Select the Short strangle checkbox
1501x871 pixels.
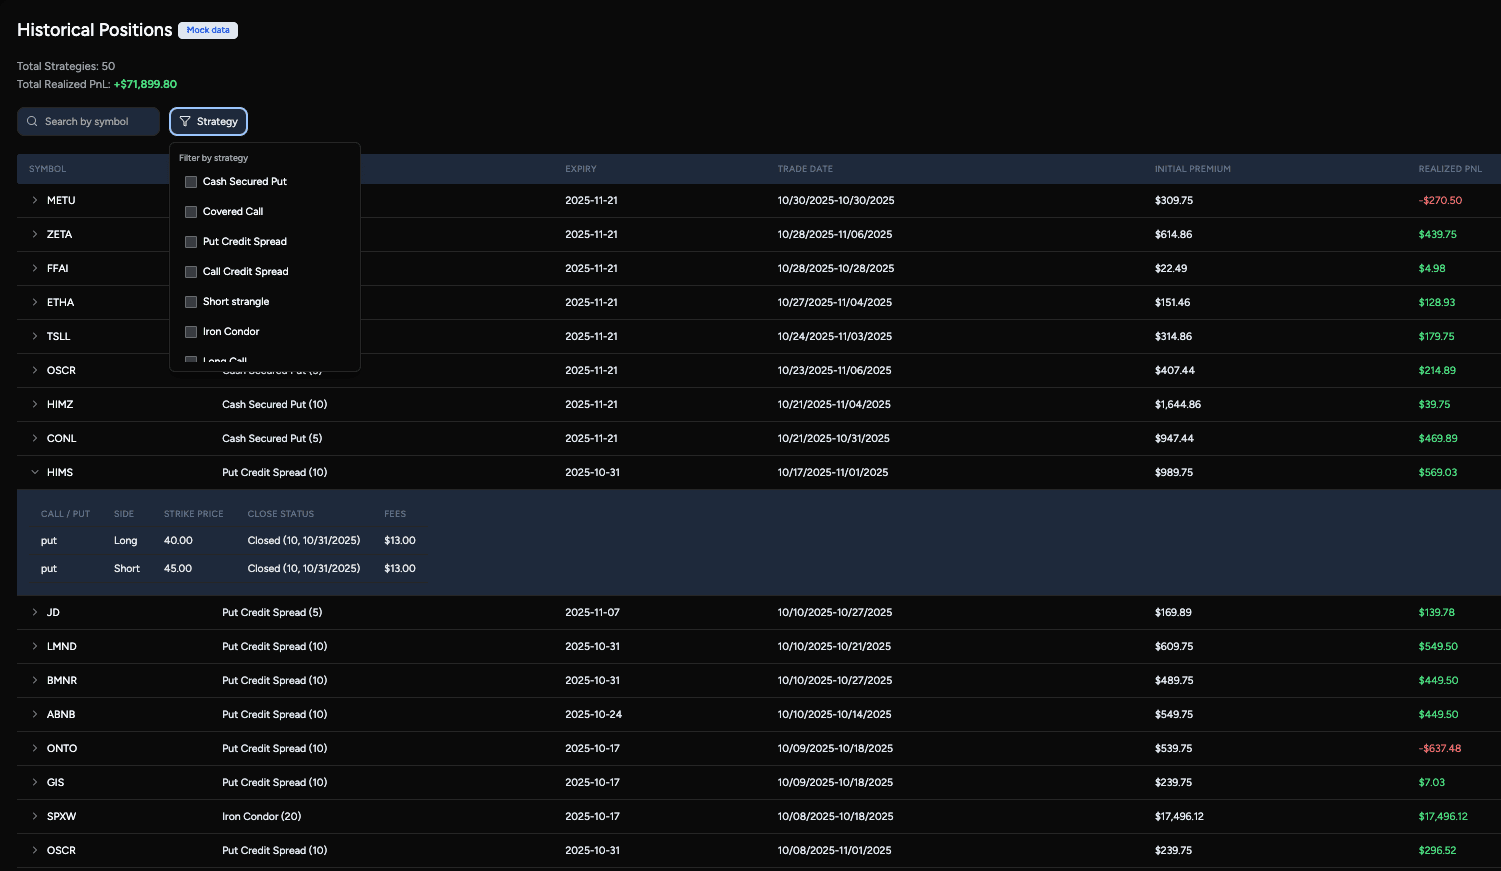pos(191,302)
